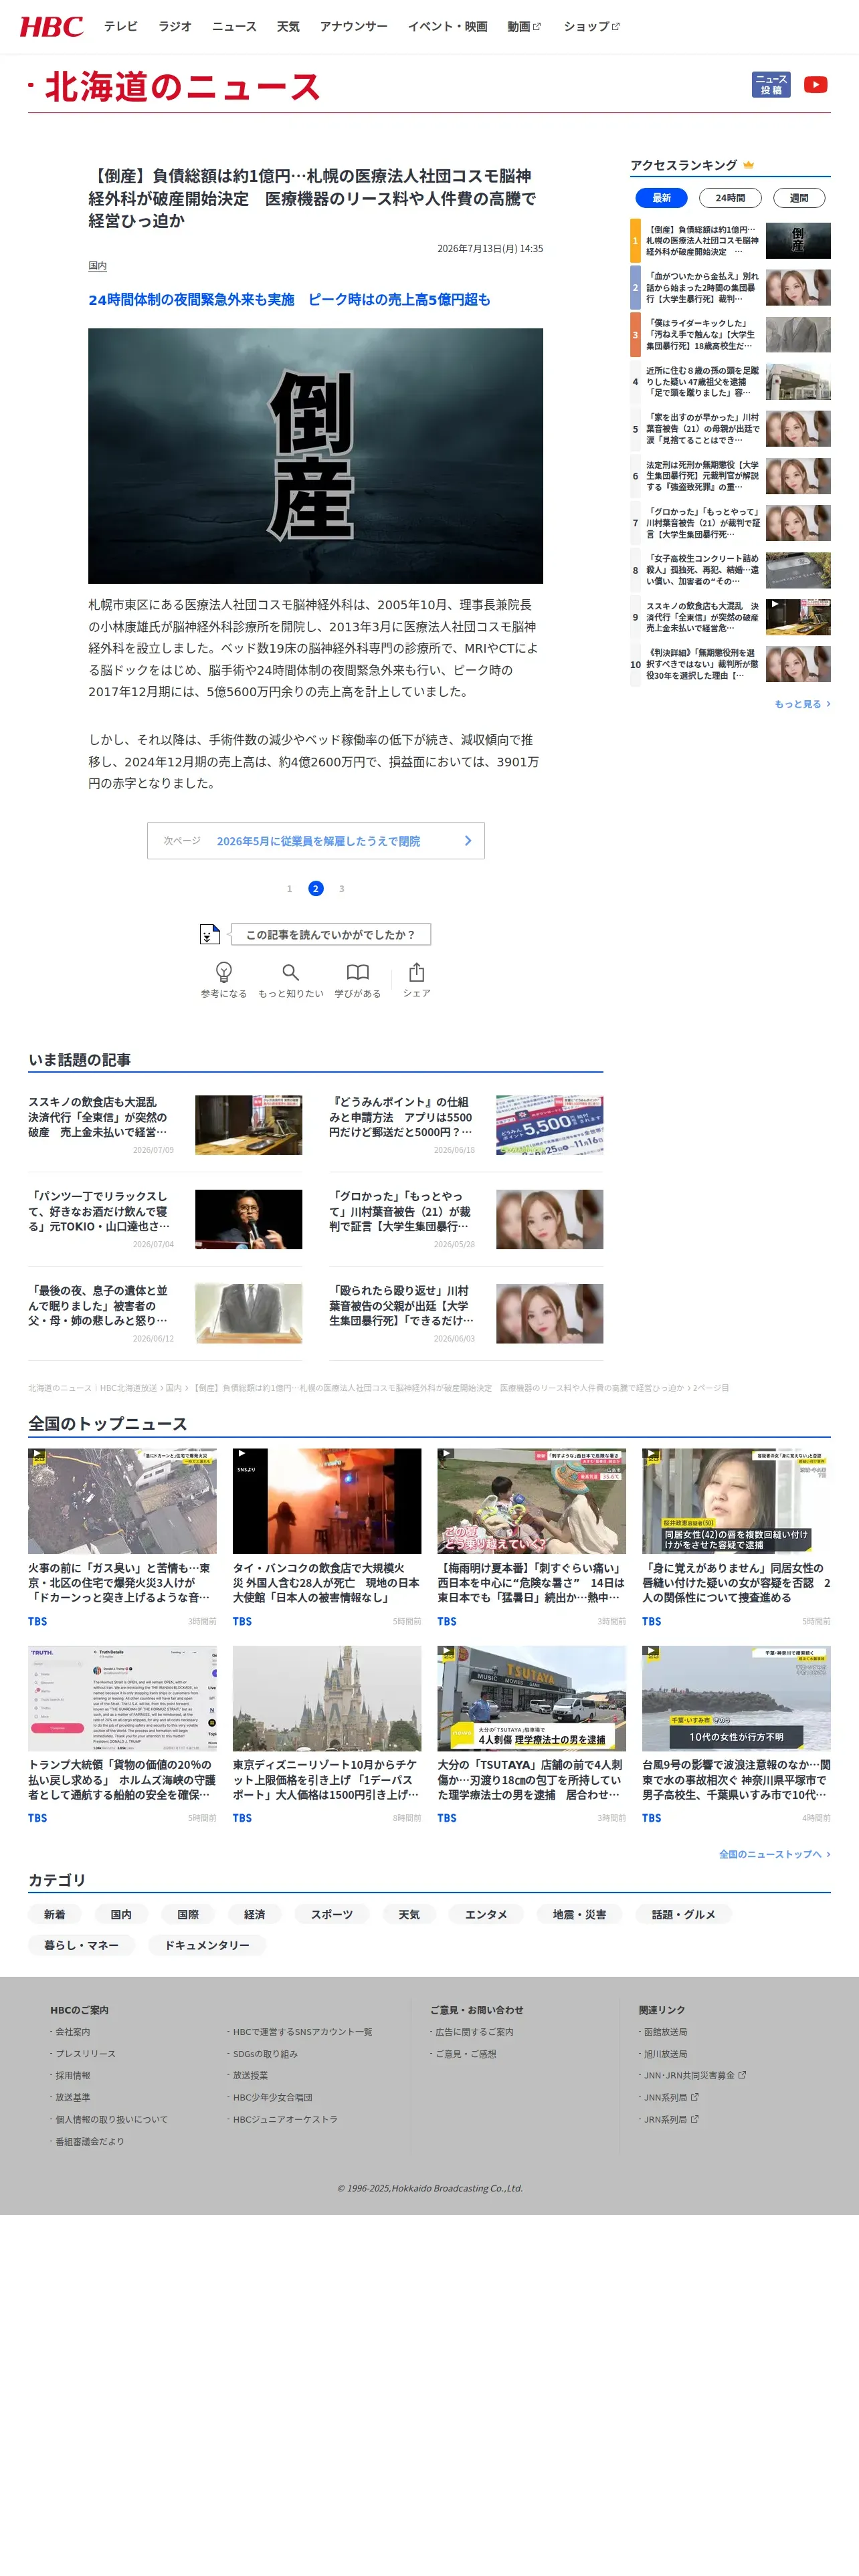This screenshot has height=2576, width=859.
Task: Select the 最新 ranking tab
Action: pos(661,198)
